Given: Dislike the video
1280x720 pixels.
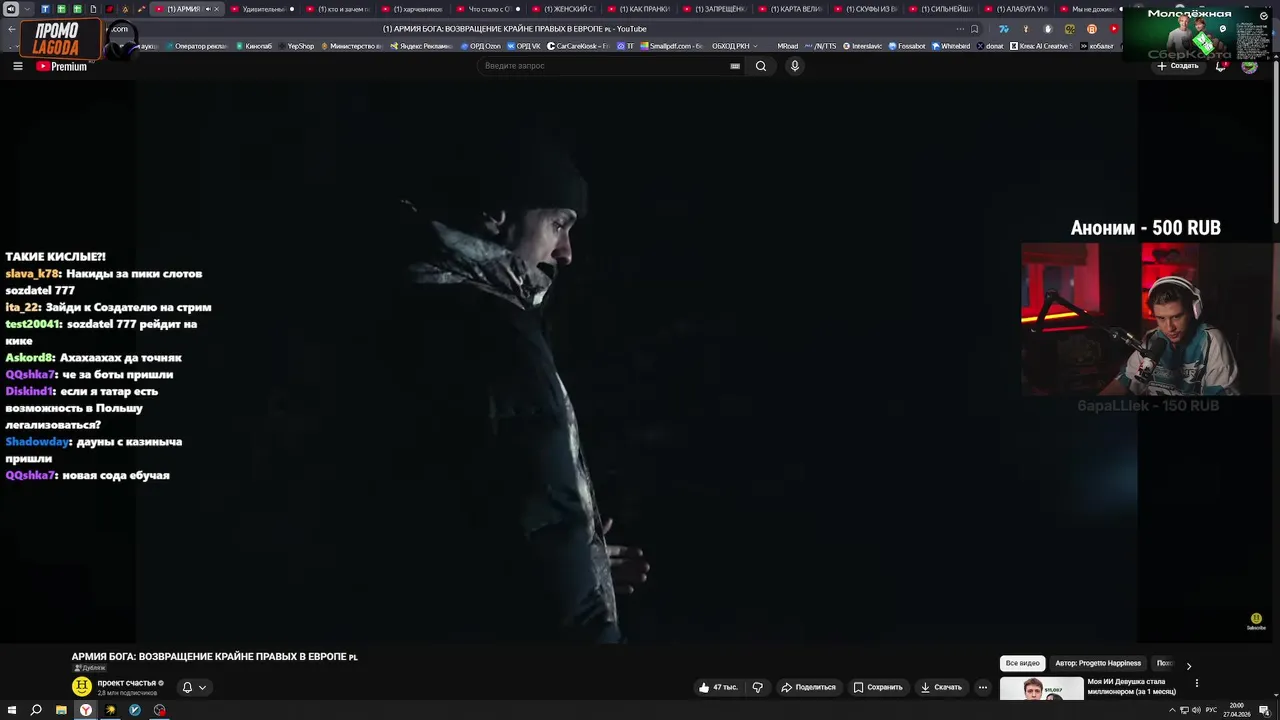Looking at the screenshot, I should [x=757, y=687].
